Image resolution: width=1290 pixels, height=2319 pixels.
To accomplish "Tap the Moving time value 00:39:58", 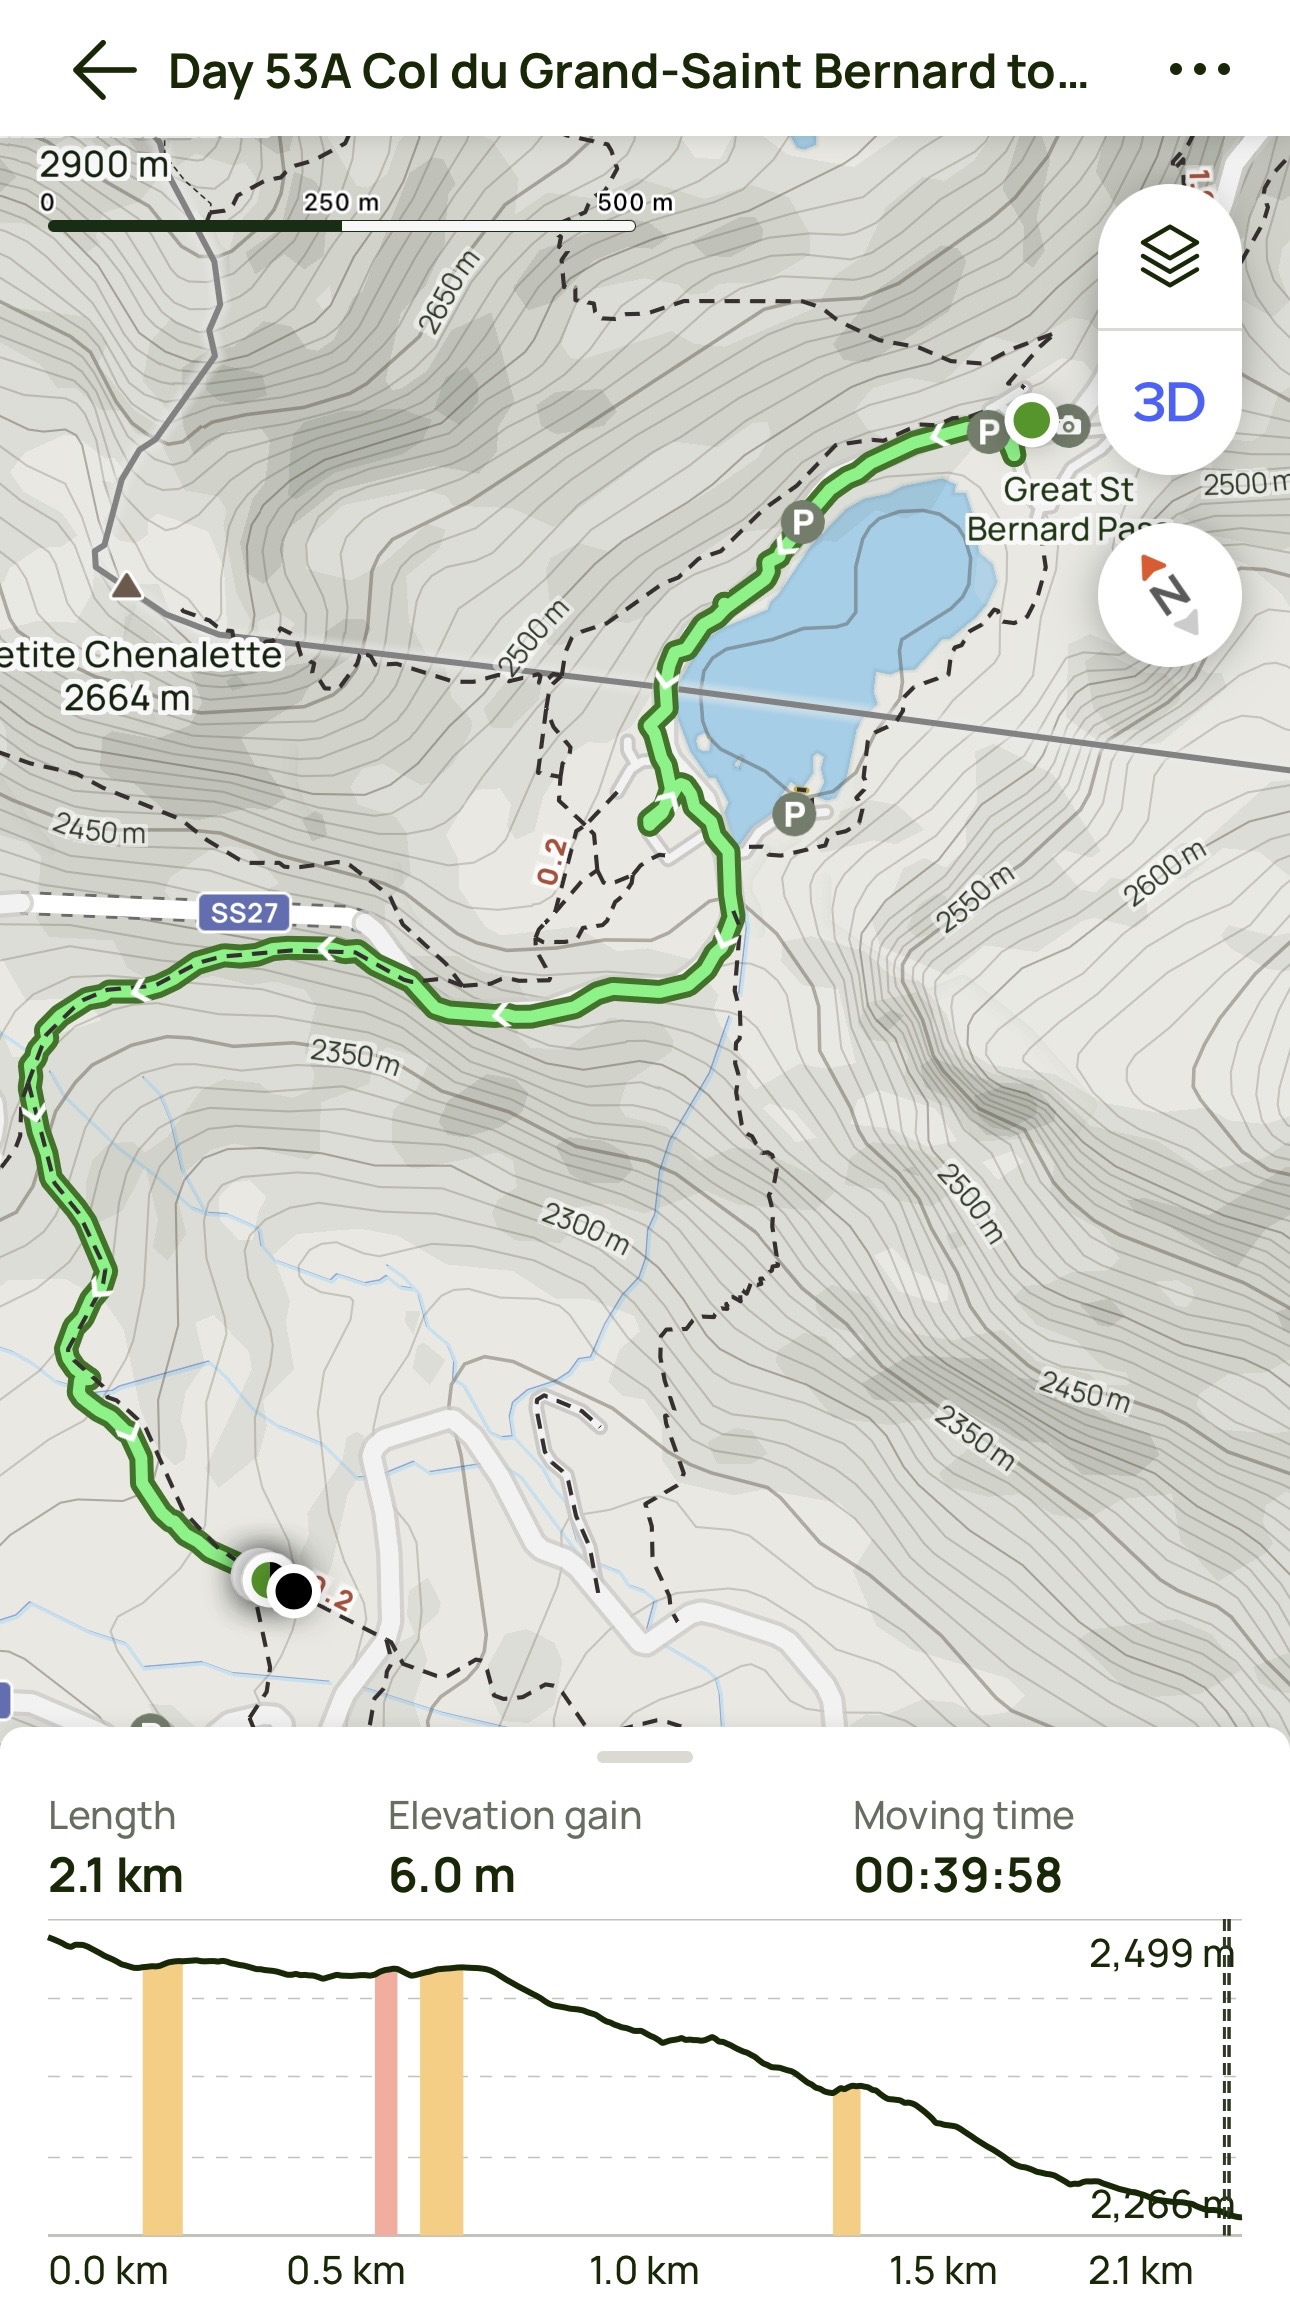I will point(957,1875).
